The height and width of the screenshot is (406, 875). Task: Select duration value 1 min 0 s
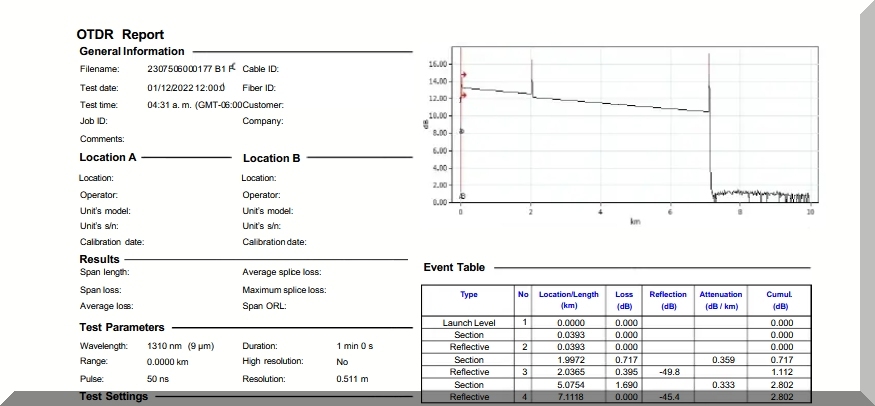(x=355, y=346)
